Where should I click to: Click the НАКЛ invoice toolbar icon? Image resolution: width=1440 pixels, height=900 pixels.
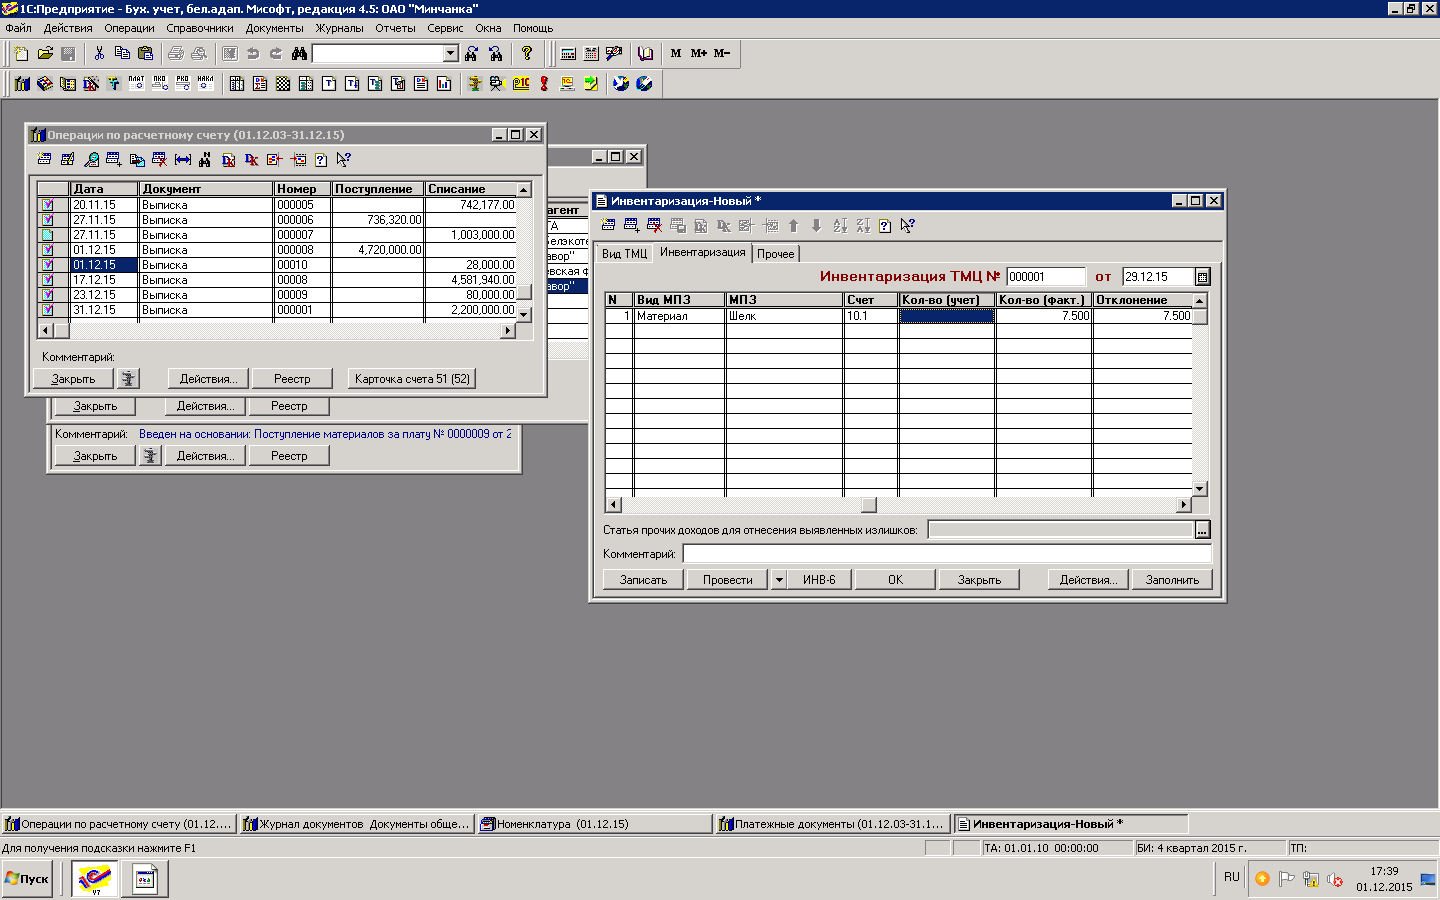tap(205, 84)
